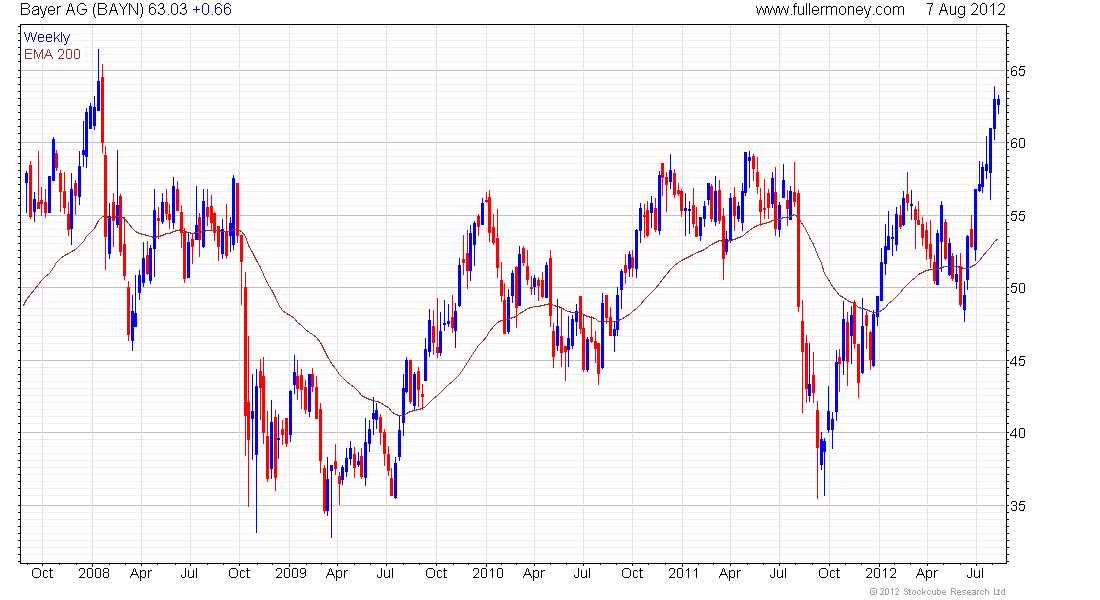
Task: Click the 'Apr' label following 2008
Action: pyautogui.click(x=141, y=573)
